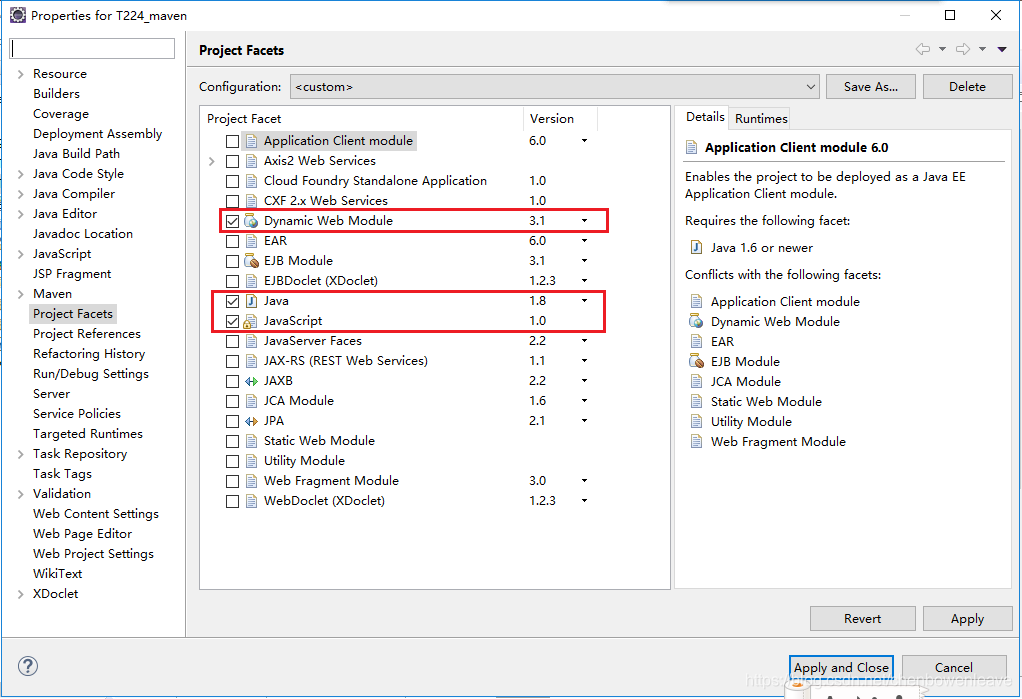The width and height of the screenshot is (1022, 699).
Task: Click the JavaServer Faces facet icon
Action: click(x=251, y=341)
